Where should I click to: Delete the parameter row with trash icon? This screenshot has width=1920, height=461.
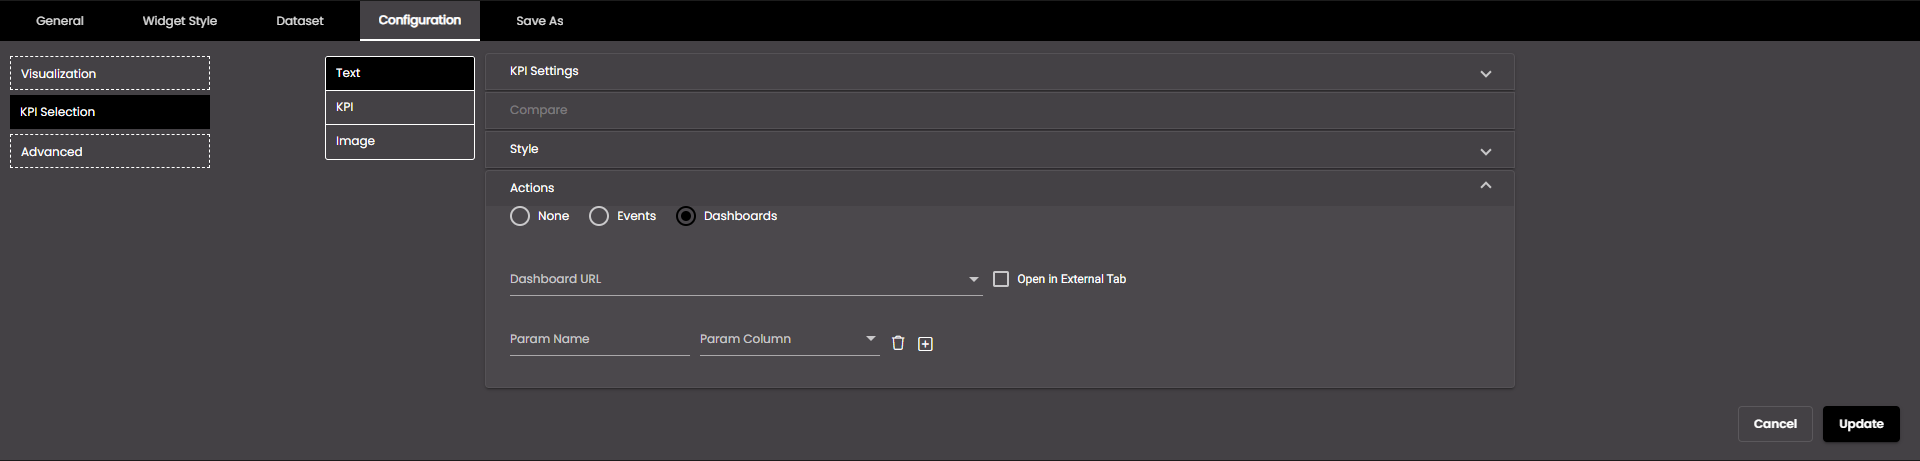[x=898, y=343]
